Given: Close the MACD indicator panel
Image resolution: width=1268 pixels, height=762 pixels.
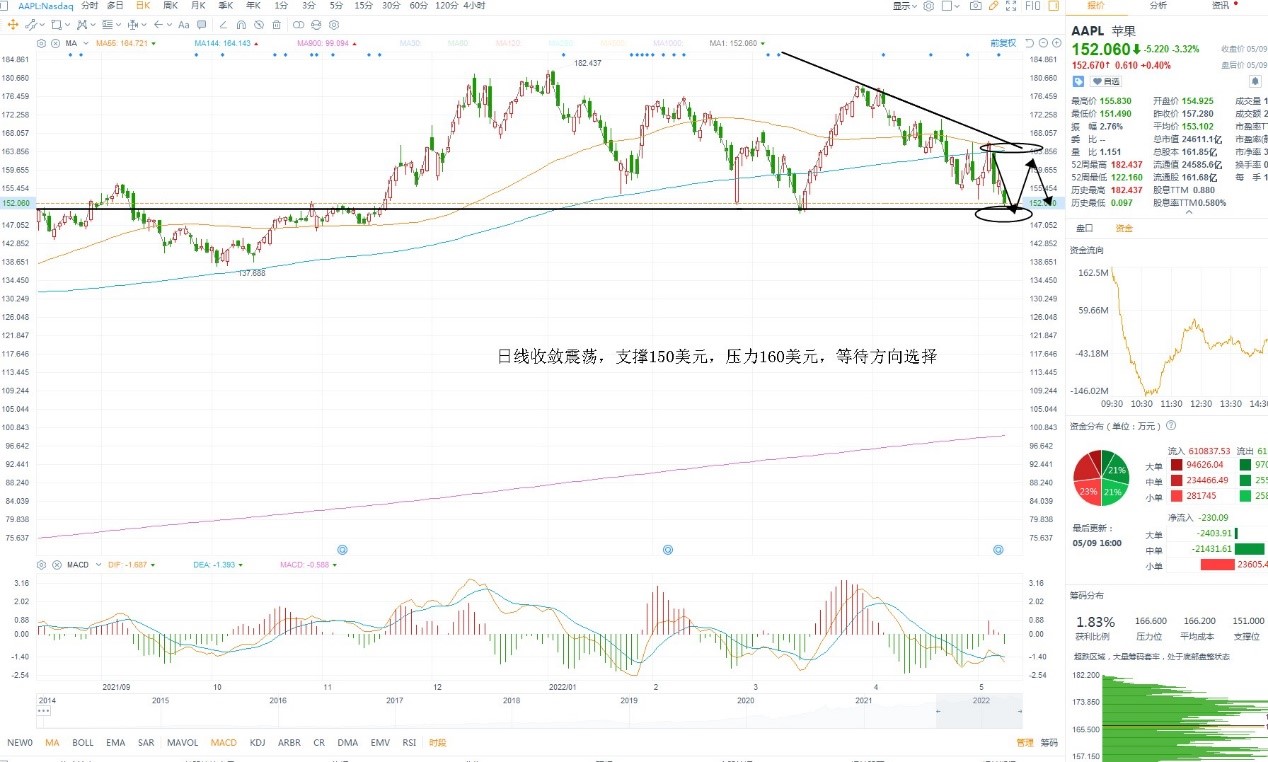Looking at the screenshot, I should (x=55, y=565).
